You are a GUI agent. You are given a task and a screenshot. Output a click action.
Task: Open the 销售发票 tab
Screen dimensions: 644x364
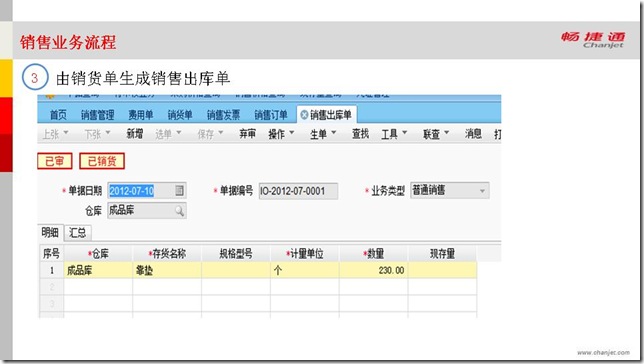pyautogui.click(x=223, y=115)
